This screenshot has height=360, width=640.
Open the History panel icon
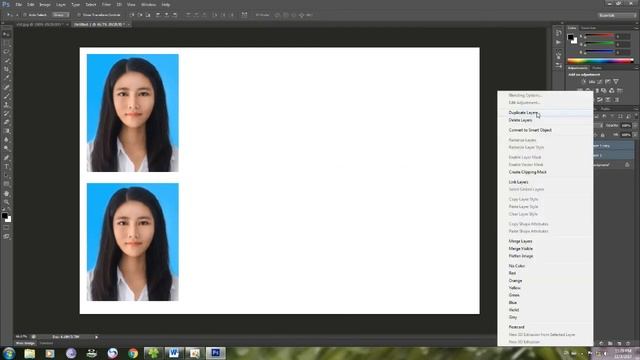coord(558,33)
